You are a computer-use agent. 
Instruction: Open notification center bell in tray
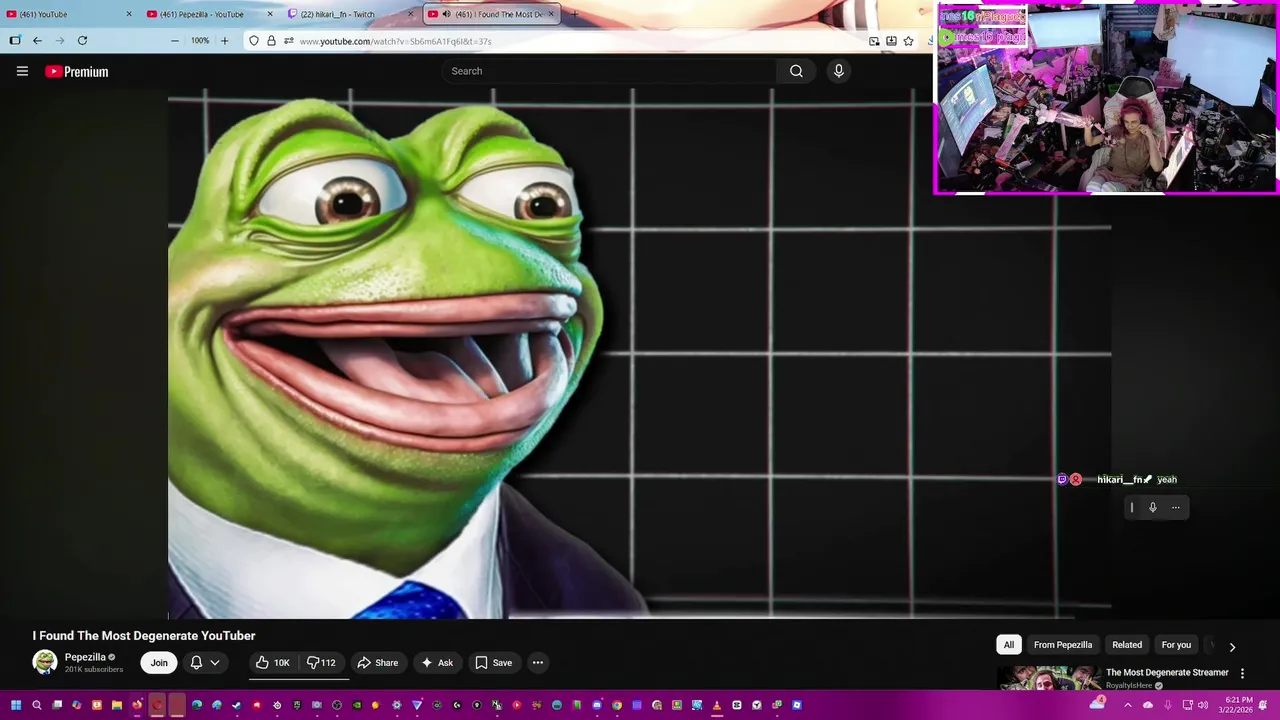coord(1264,705)
